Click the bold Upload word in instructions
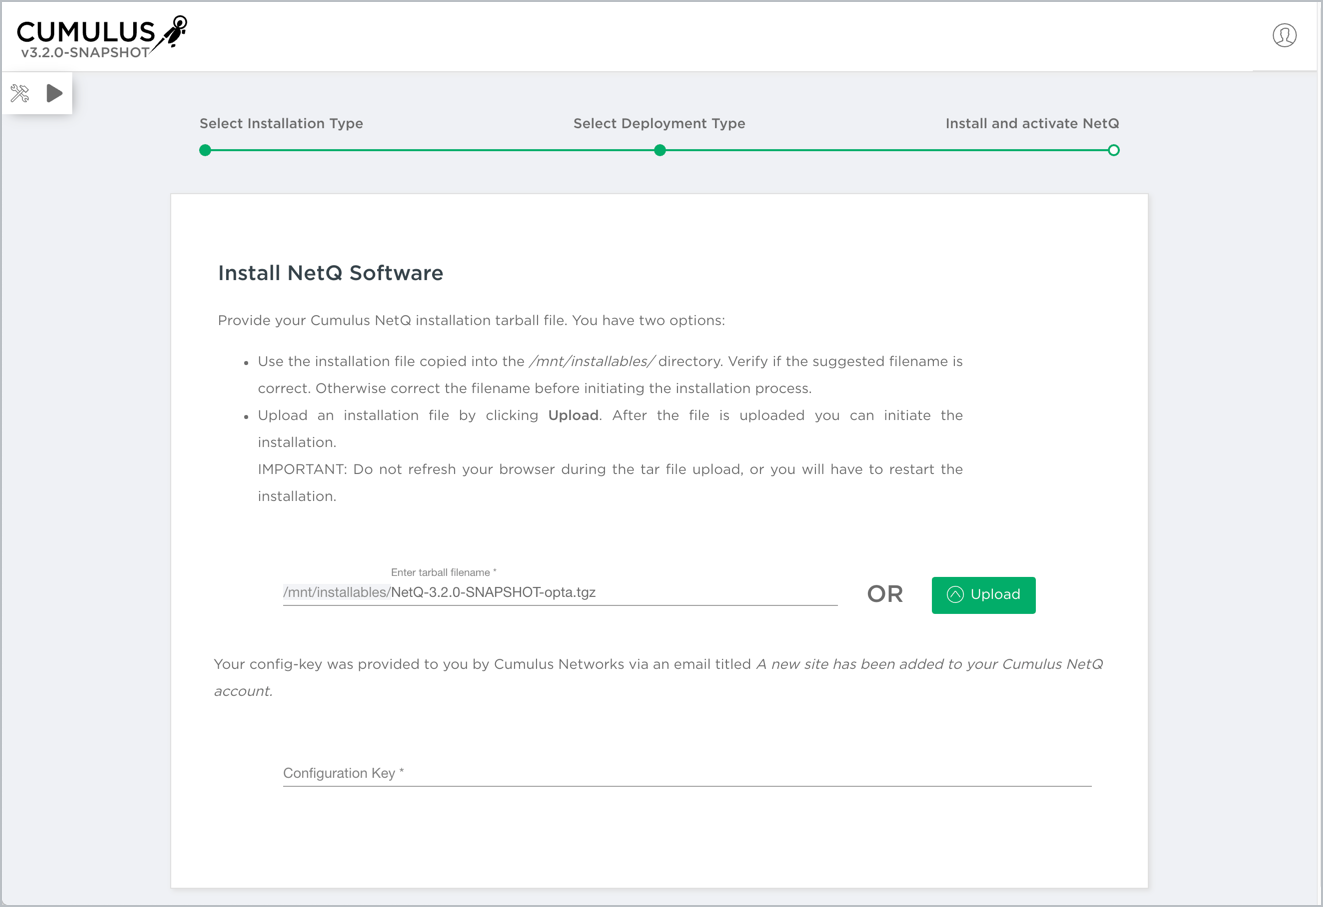 pyautogui.click(x=573, y=416)
